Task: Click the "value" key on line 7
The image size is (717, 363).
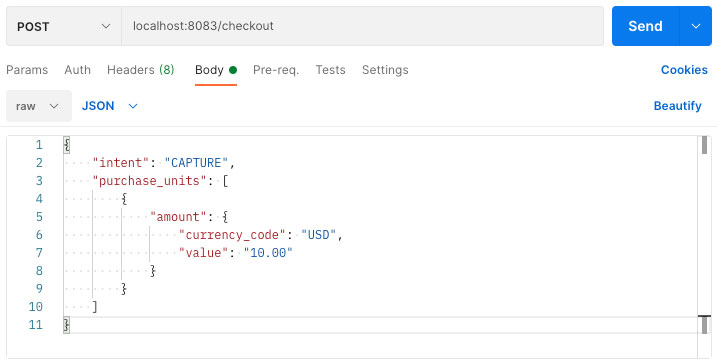Action: point(203,253)
